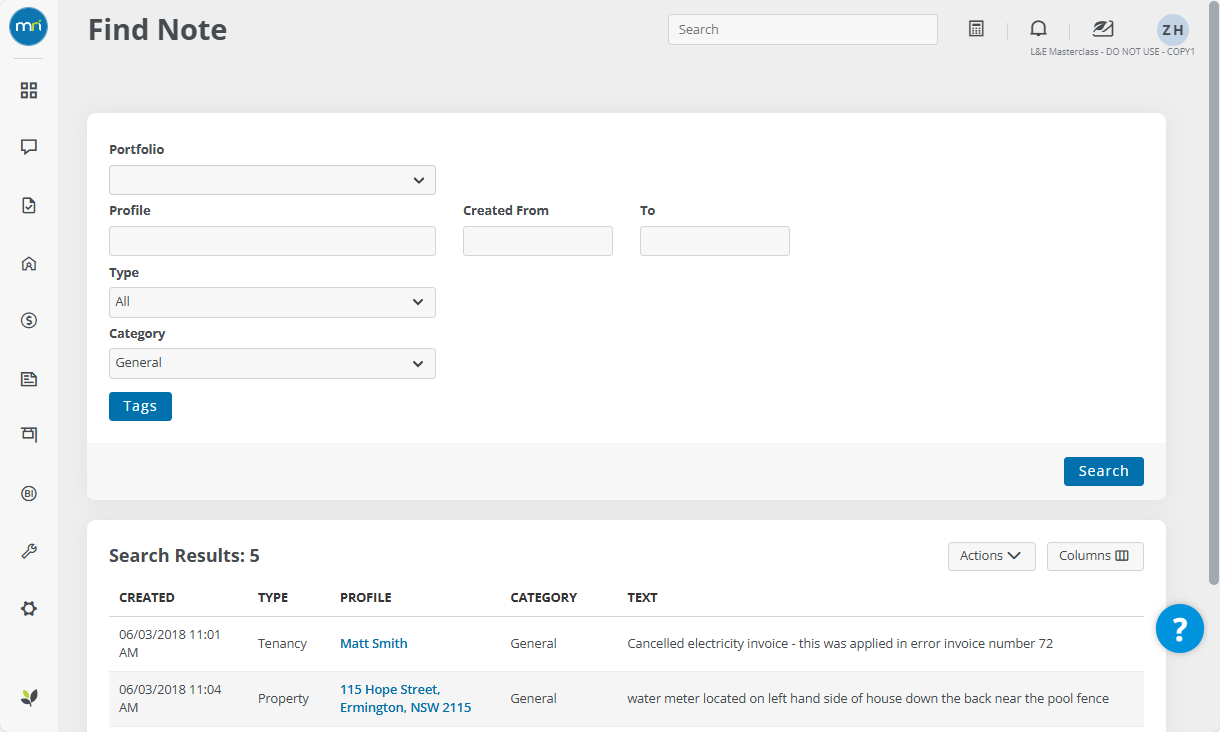Click the MRI logo icon
1220x732 pixels.
[29, 27]
